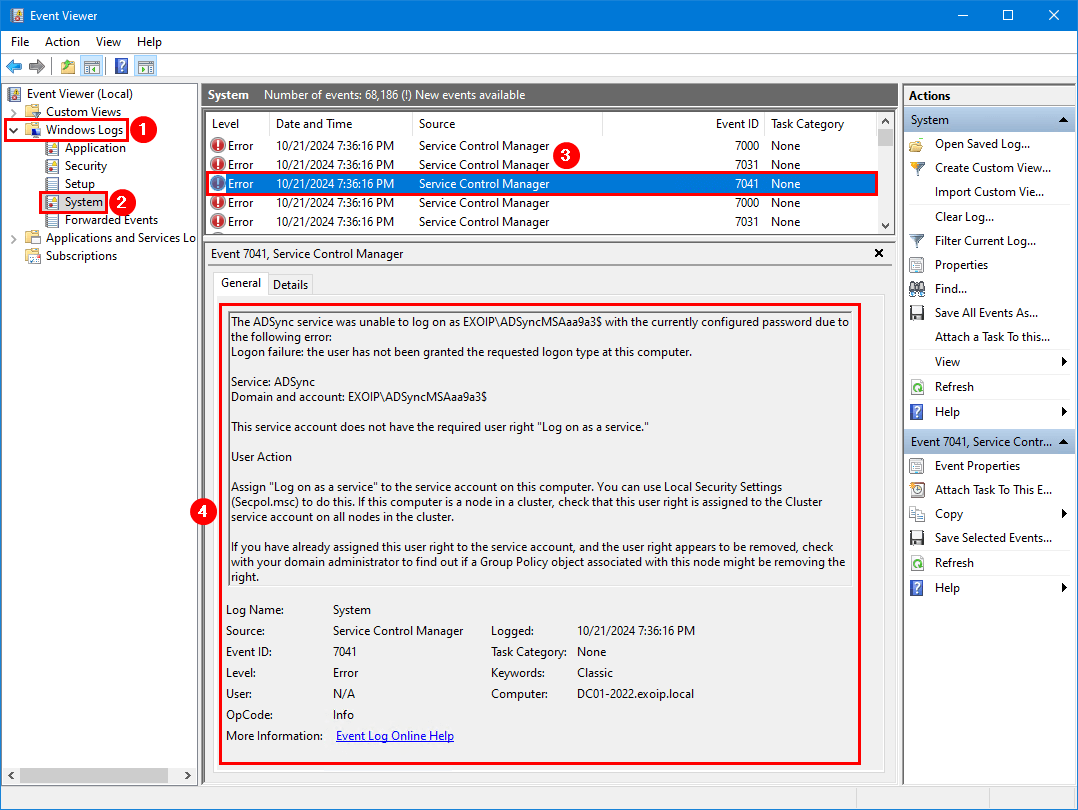Open the View submenu arrow in Actions
This screenshot has height=810, width=1078.
pyautogui.click(x=1064, y=362)
